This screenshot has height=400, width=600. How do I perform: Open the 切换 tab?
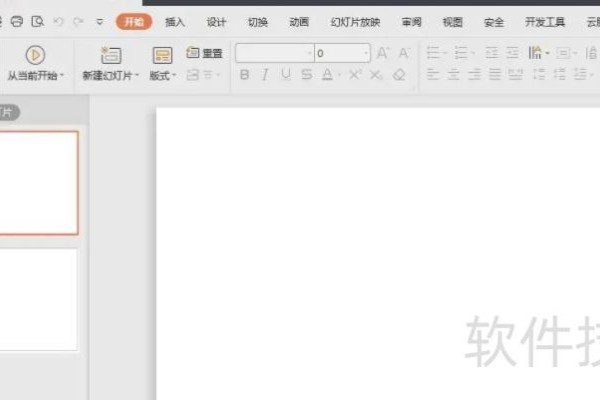[258, 22]
